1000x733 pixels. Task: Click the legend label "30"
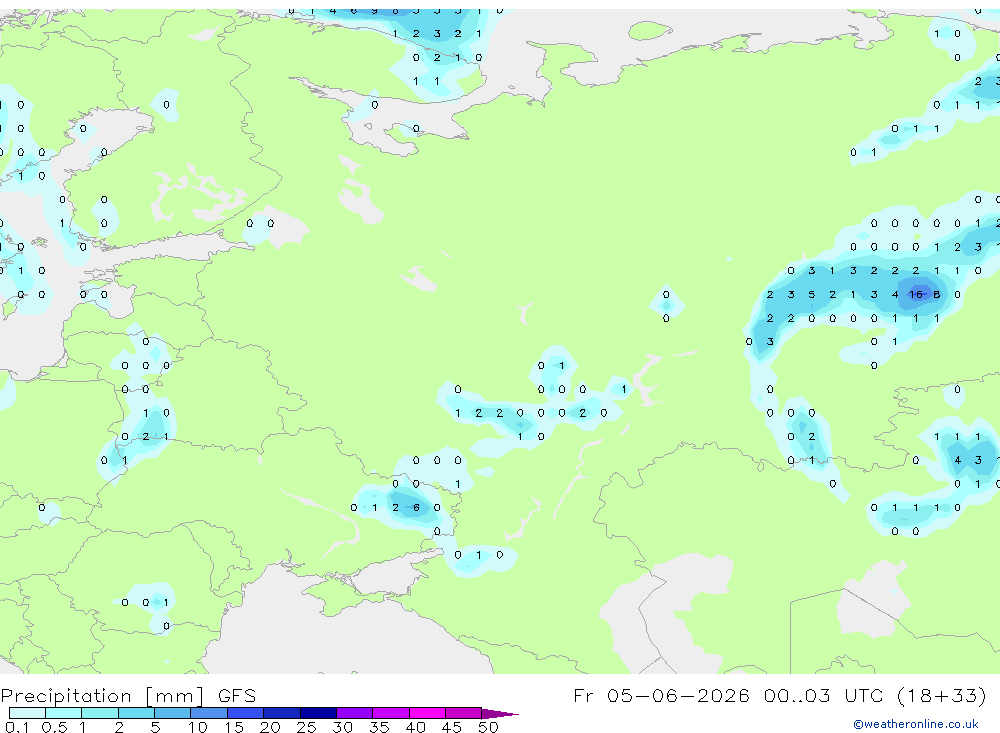(x=342, y=727)
